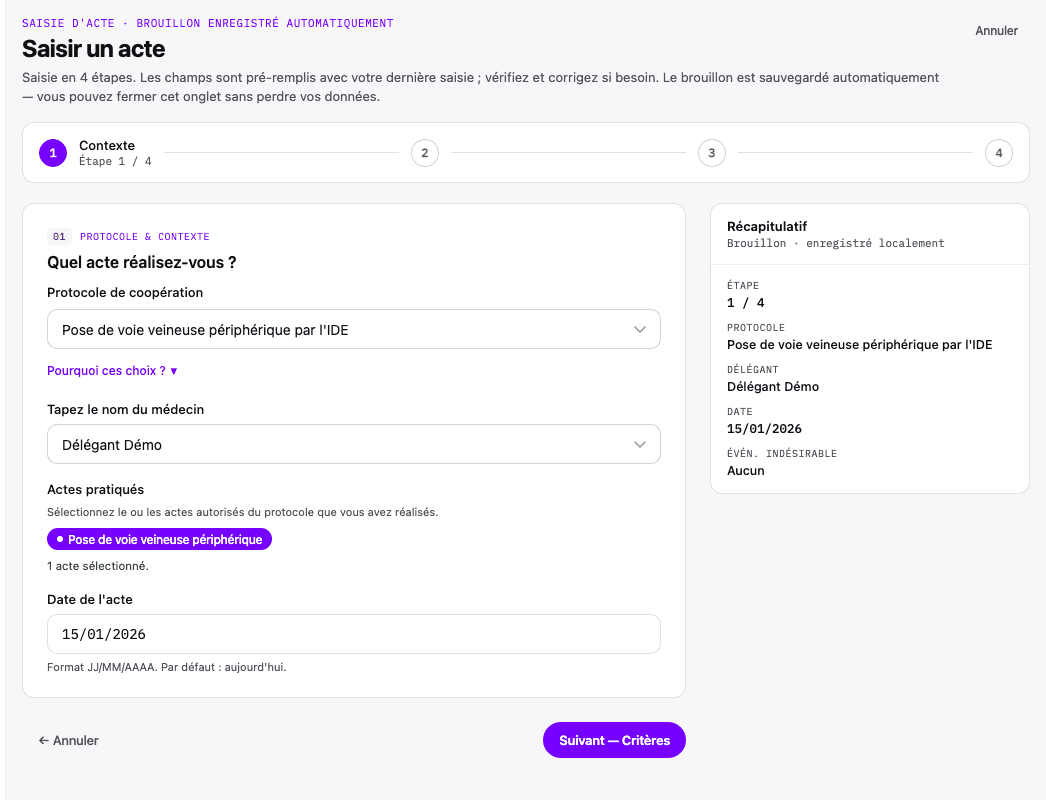Screen dimensions: 1046x800
Task: Click the 'Étape 1 / 4' step caption
Action: click(x=115, y=161)
